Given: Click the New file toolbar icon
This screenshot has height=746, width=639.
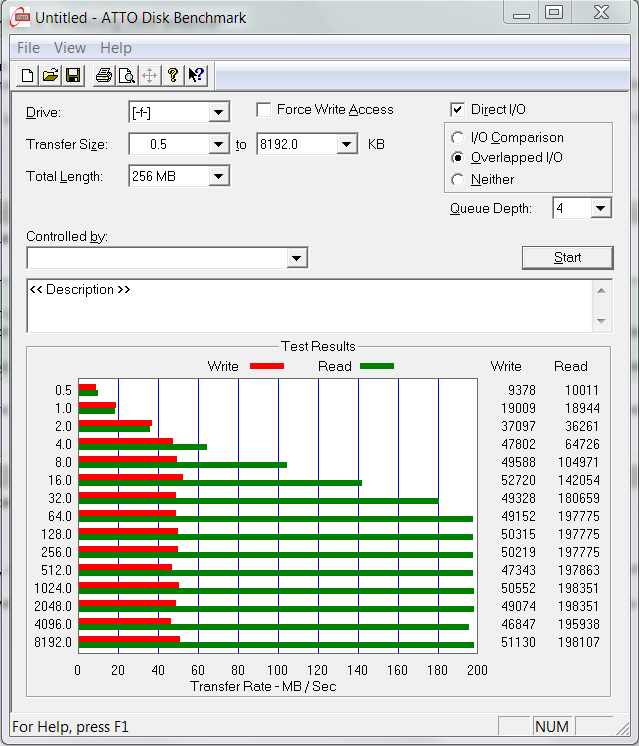Looking at the screenshot, I should (28, 75).
